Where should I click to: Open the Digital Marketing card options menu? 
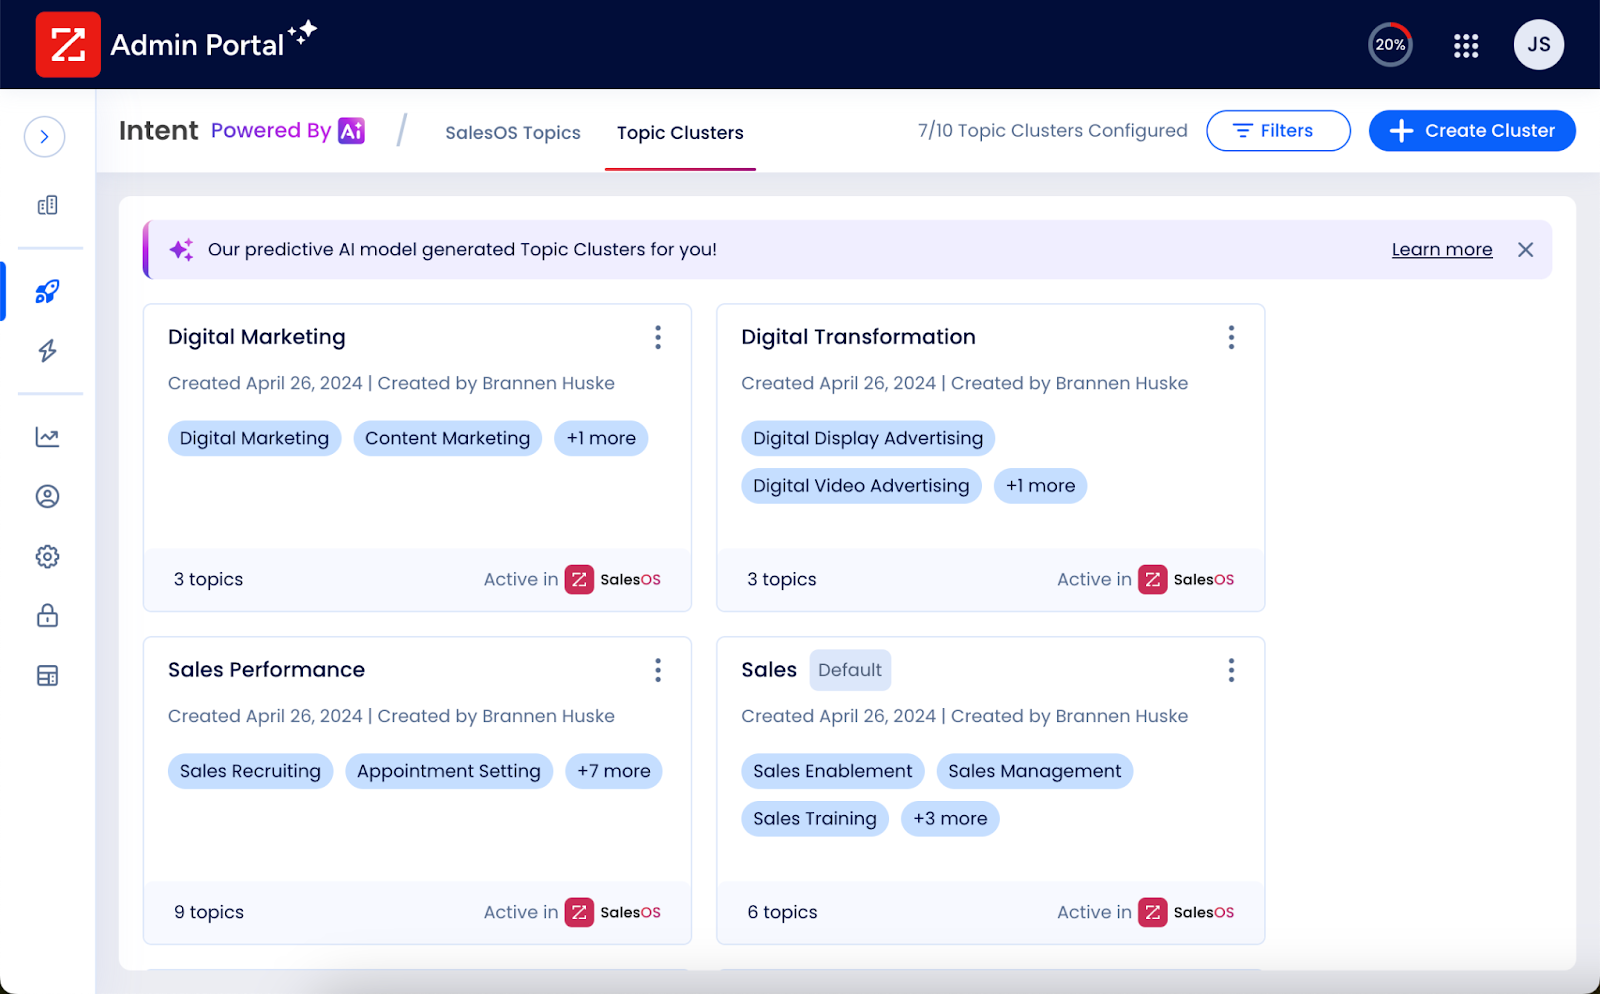(x=658, y=337)
